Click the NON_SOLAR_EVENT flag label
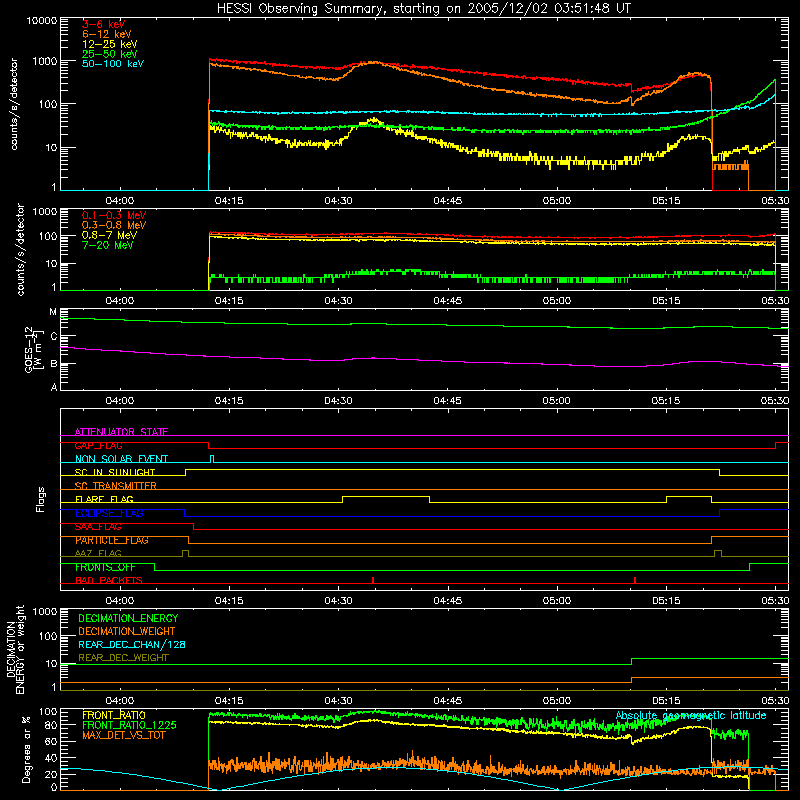800x800 pixels. click(x=121, y=459)
